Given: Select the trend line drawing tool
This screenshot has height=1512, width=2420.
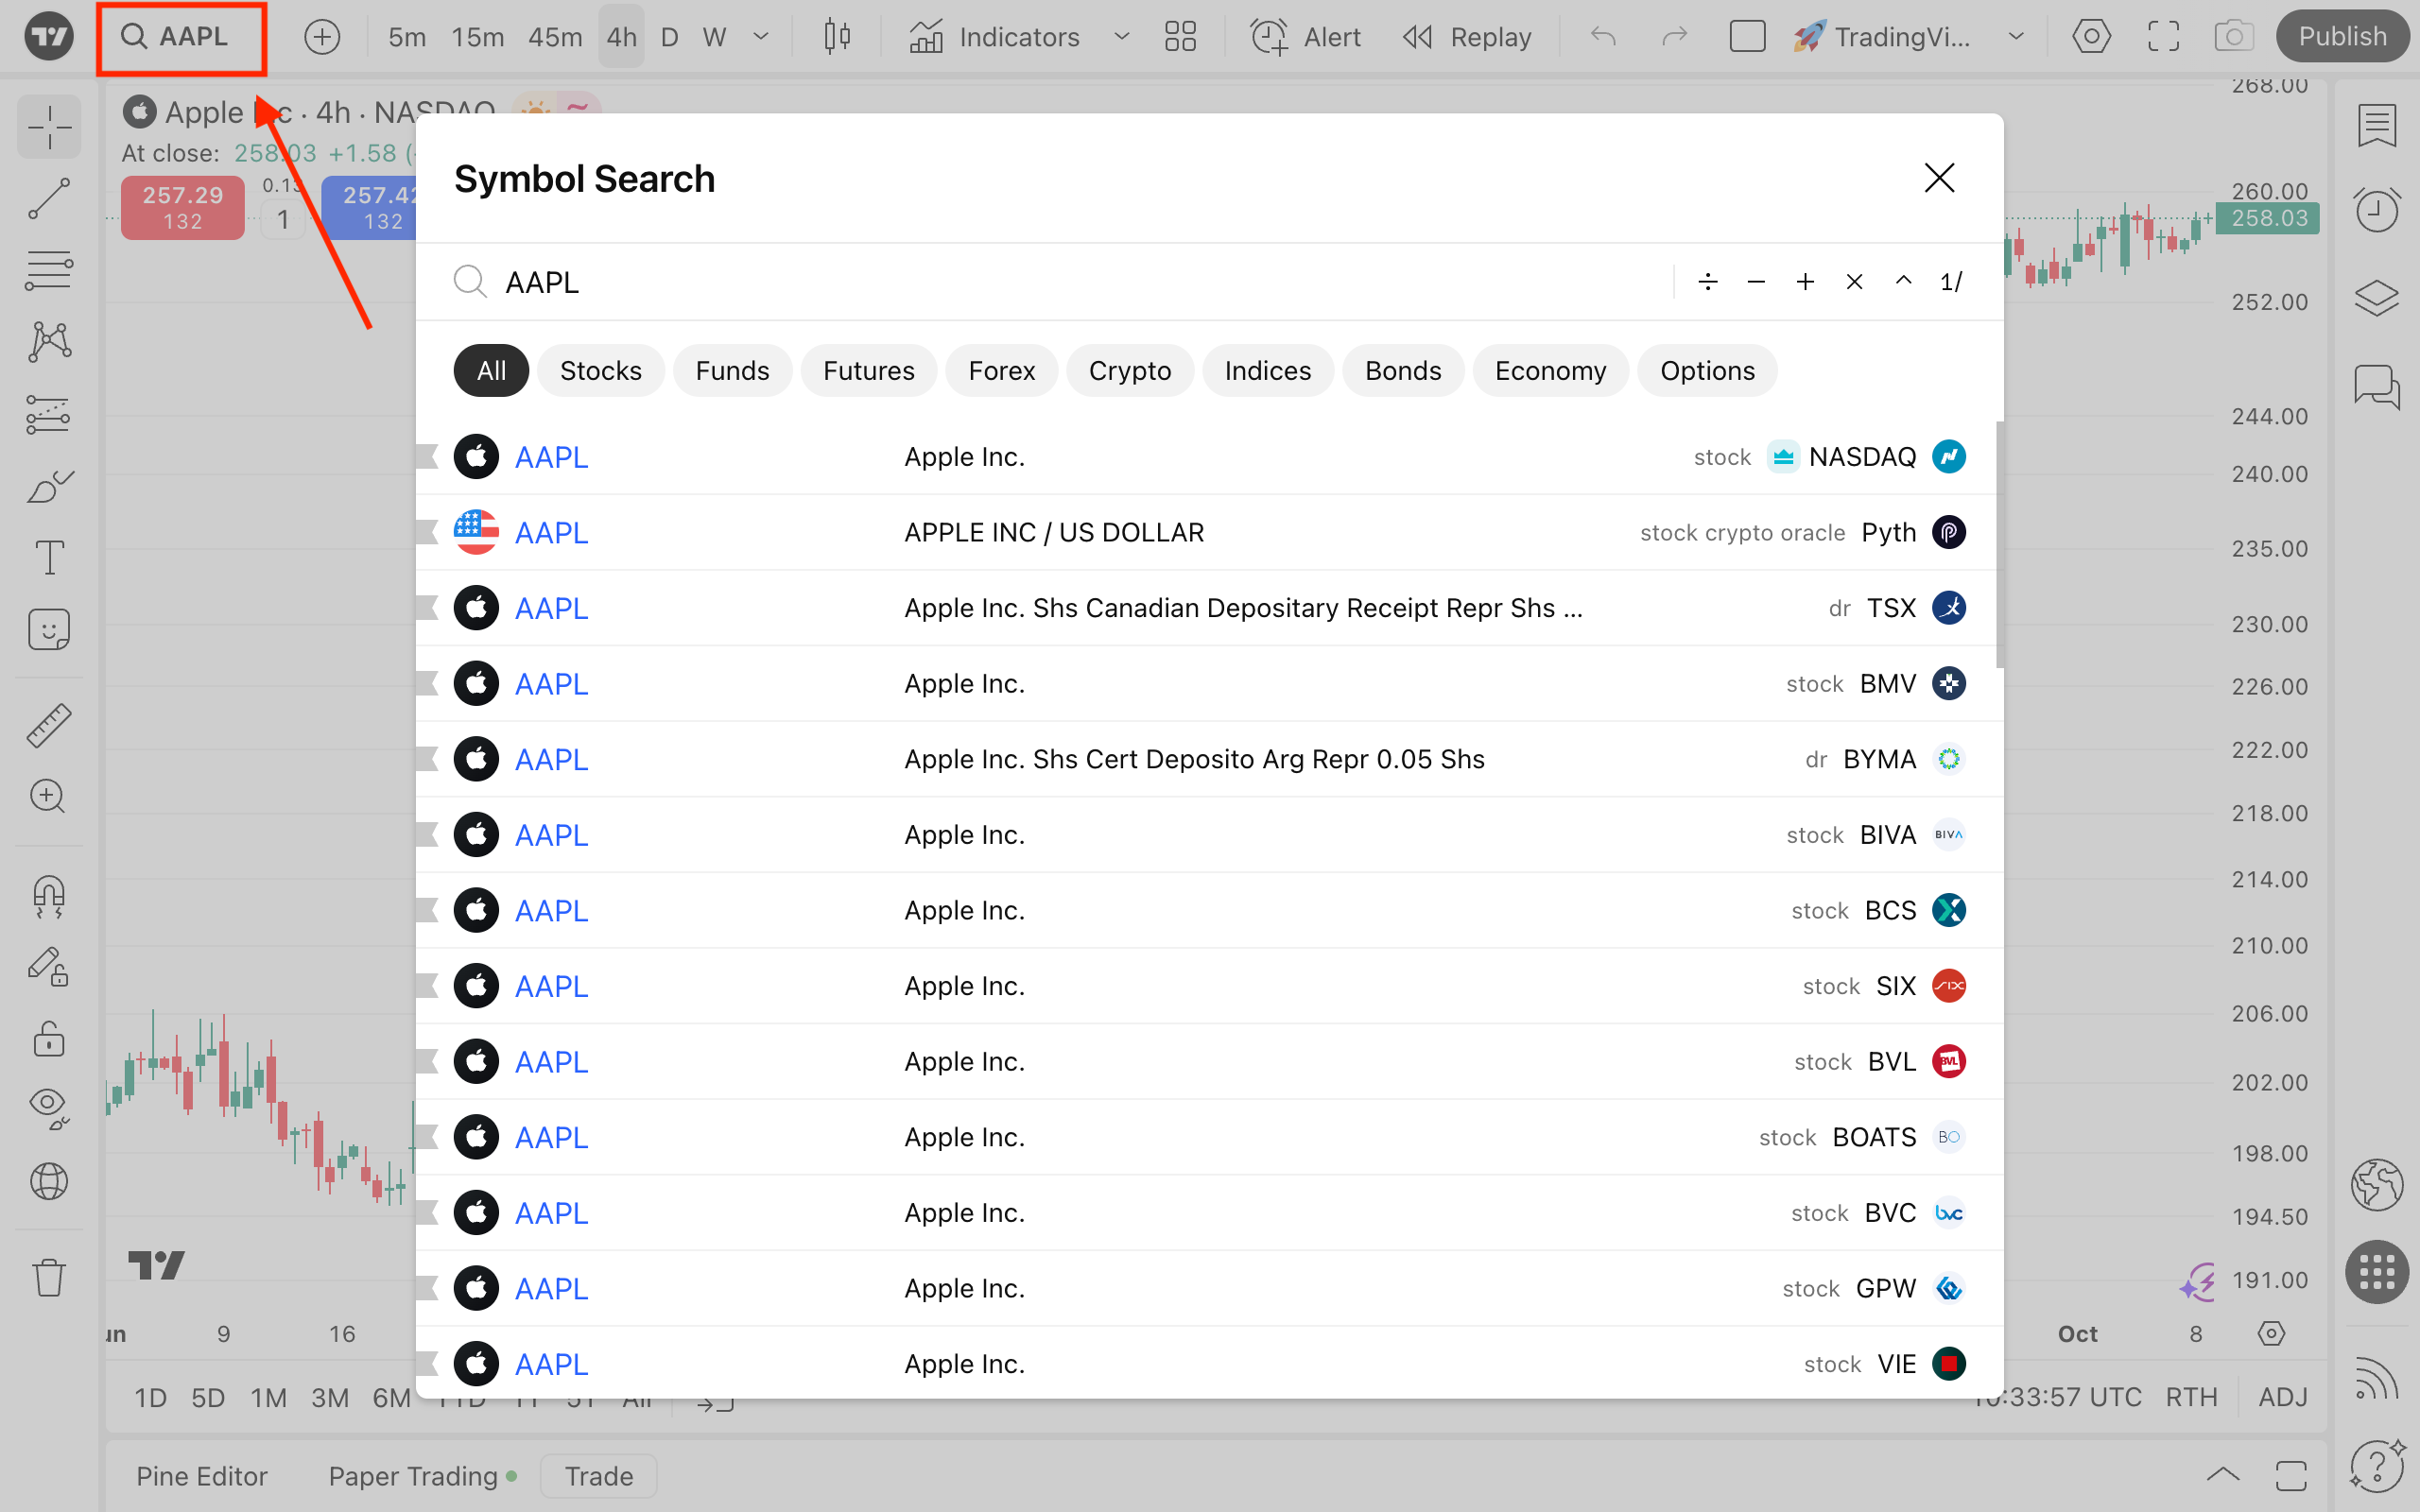Looking at the screenshot, I should [x=48, y=198].
